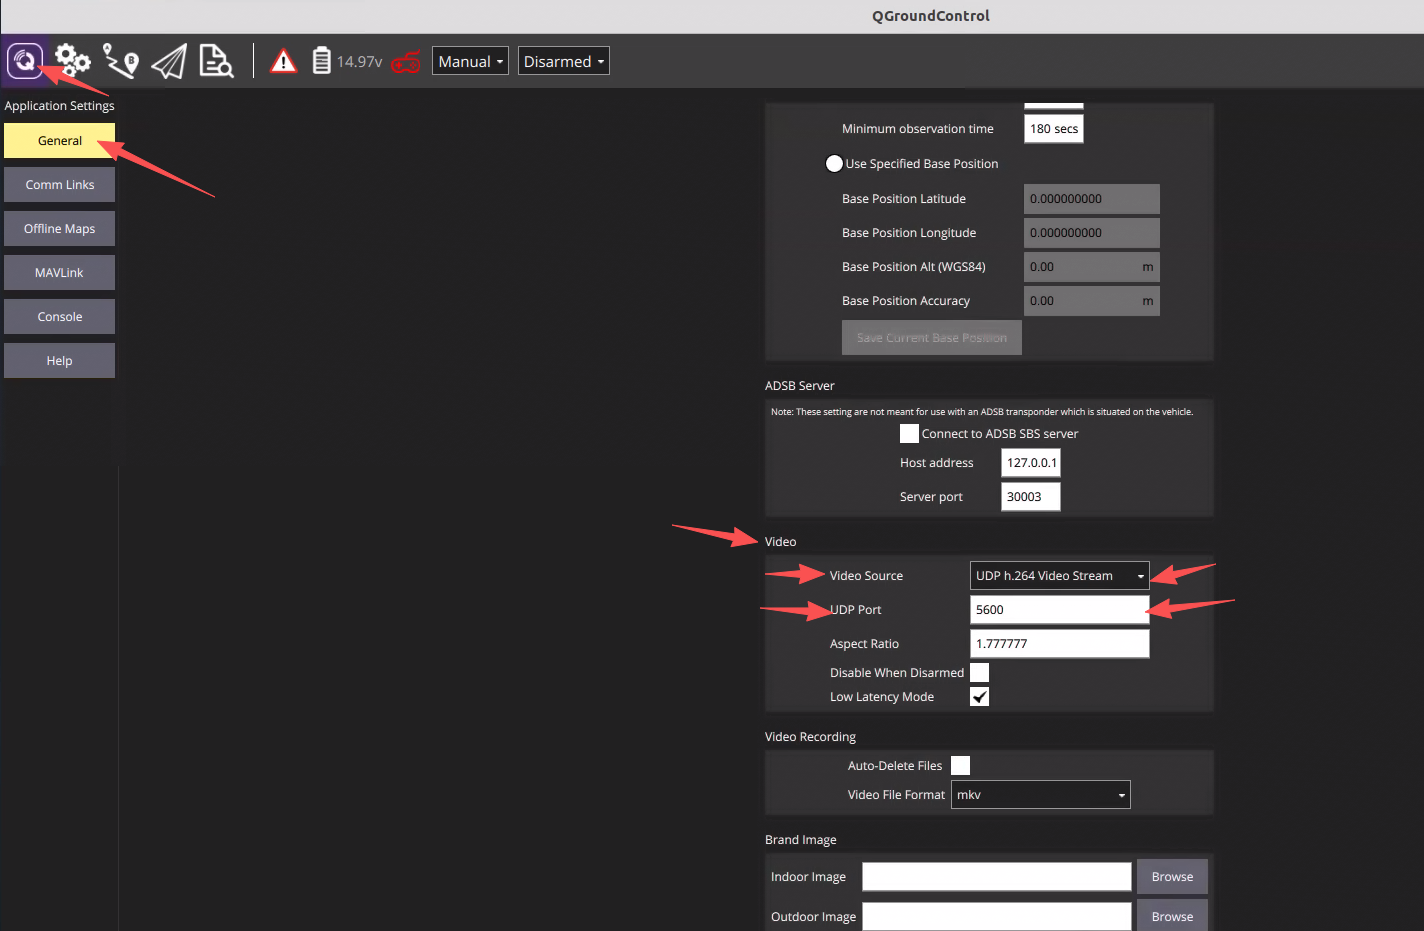Switch to Fly view paper plane icon

pos(169,61)
